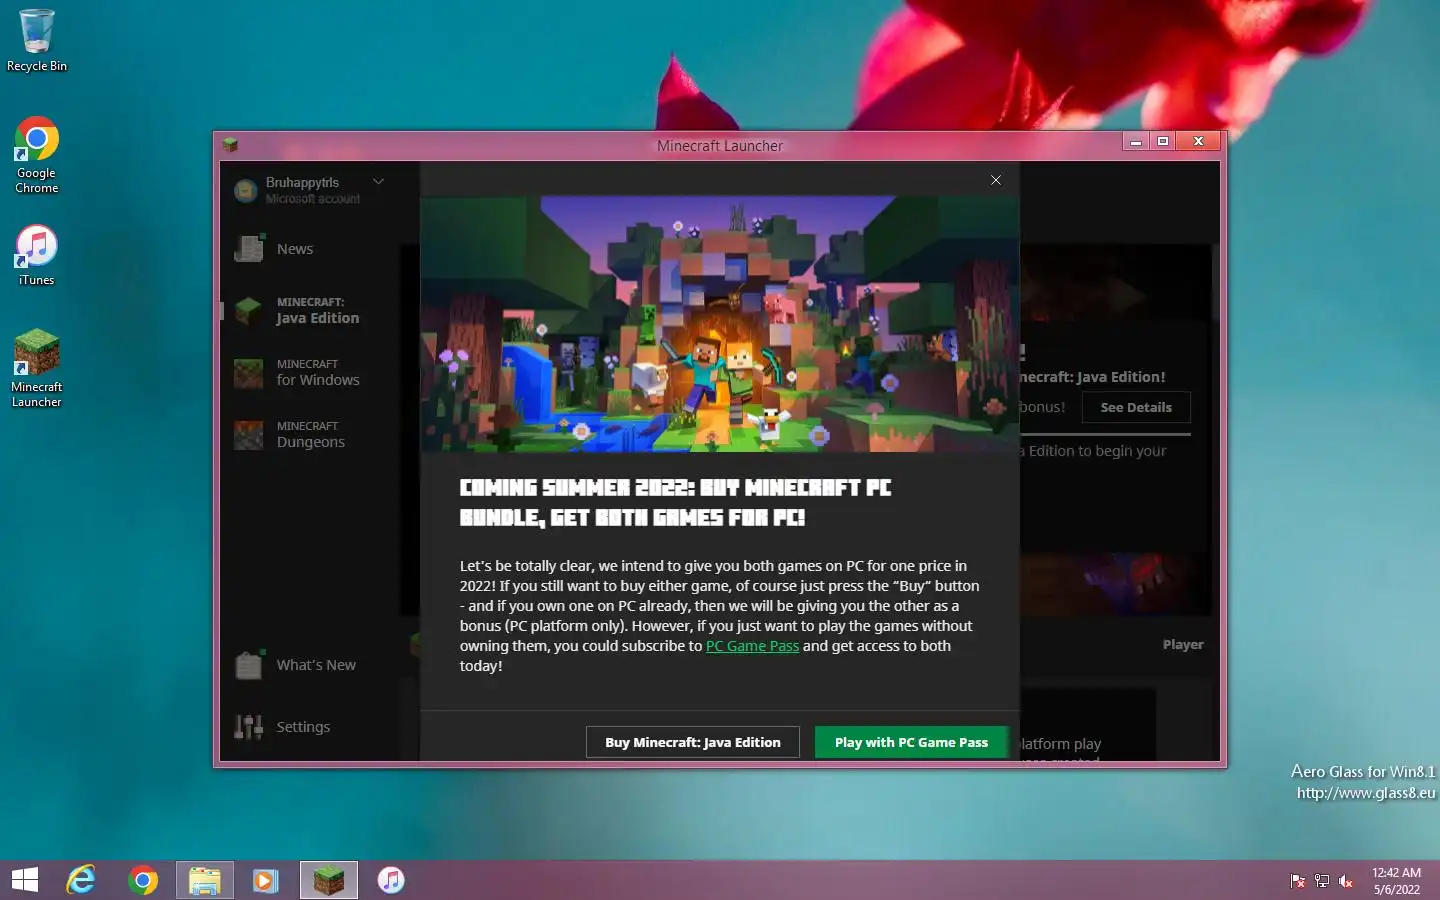Click the News newspaper icon
This screenshot has height=900, width=1440.
248,248
